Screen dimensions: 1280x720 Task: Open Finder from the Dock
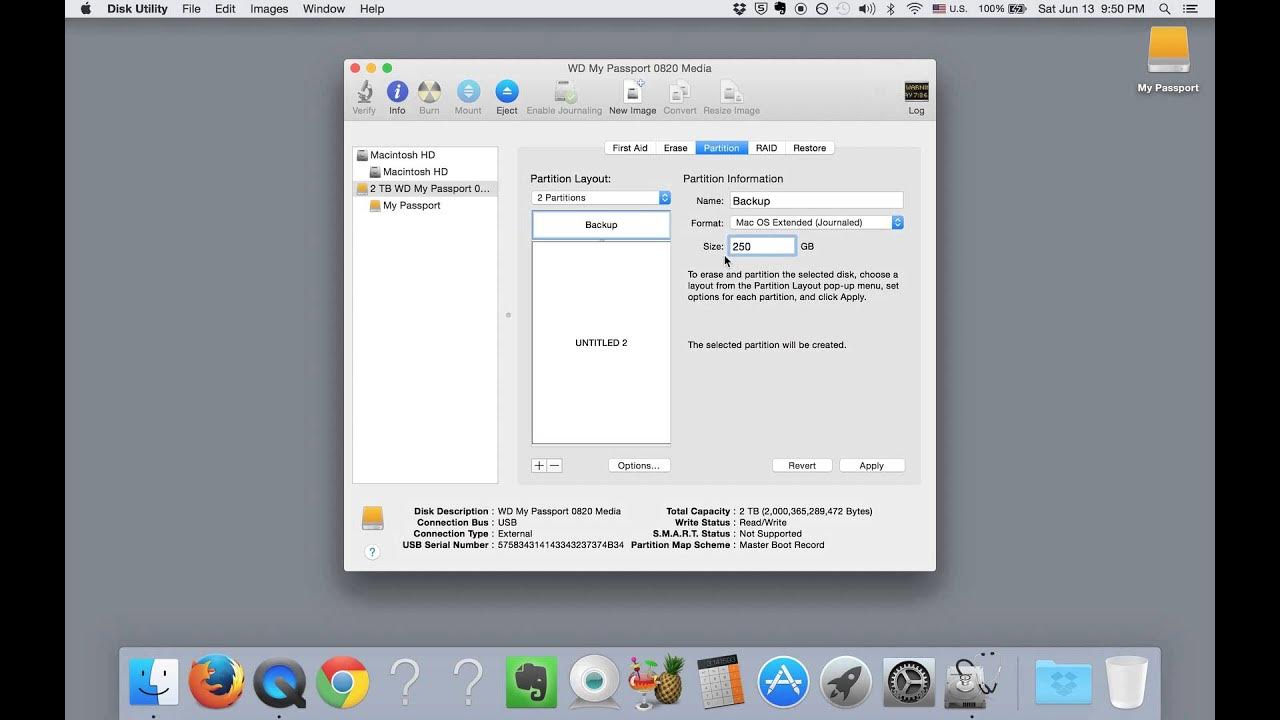point(154,683)
